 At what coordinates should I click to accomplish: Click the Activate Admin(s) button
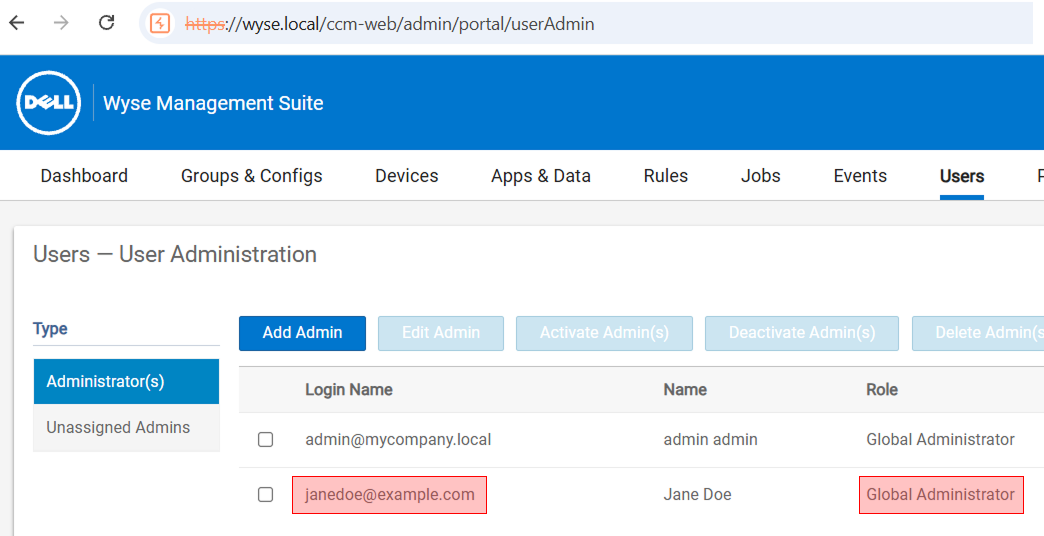(x=604, y=333)
